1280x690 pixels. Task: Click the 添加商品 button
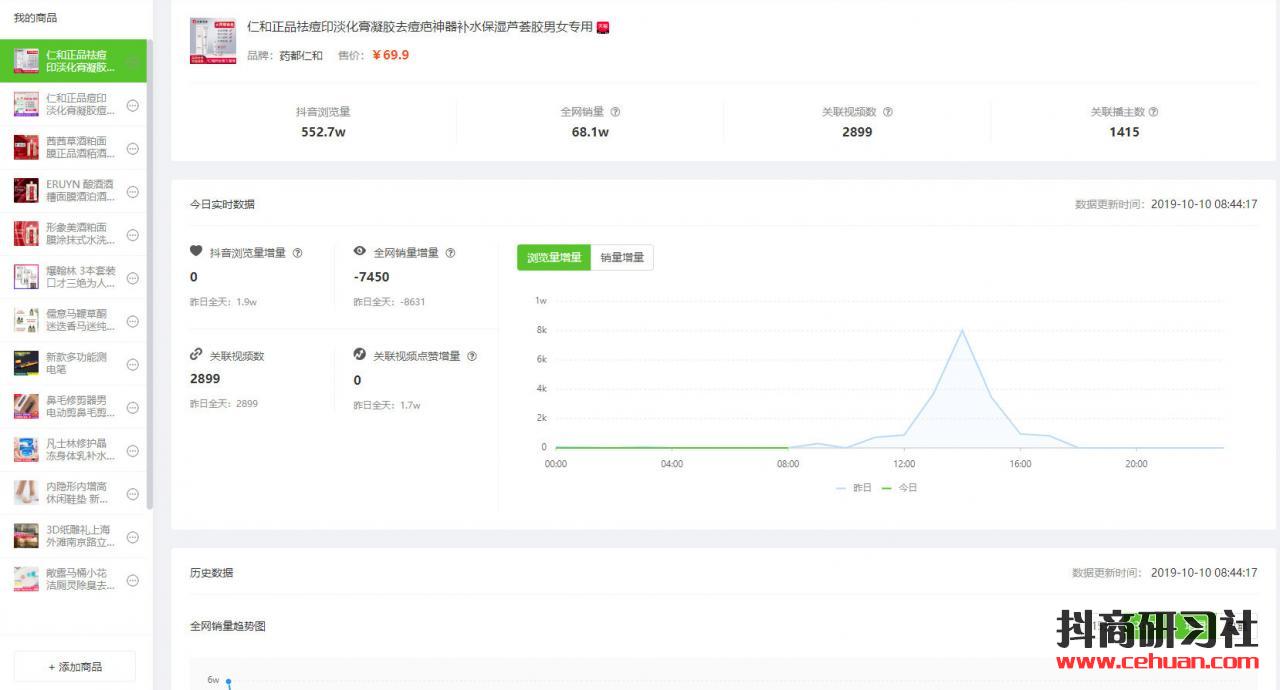75,666
